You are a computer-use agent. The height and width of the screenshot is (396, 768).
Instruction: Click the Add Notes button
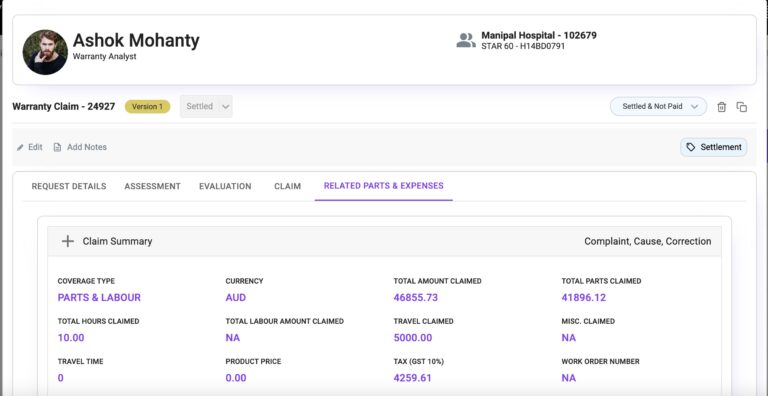80,147
